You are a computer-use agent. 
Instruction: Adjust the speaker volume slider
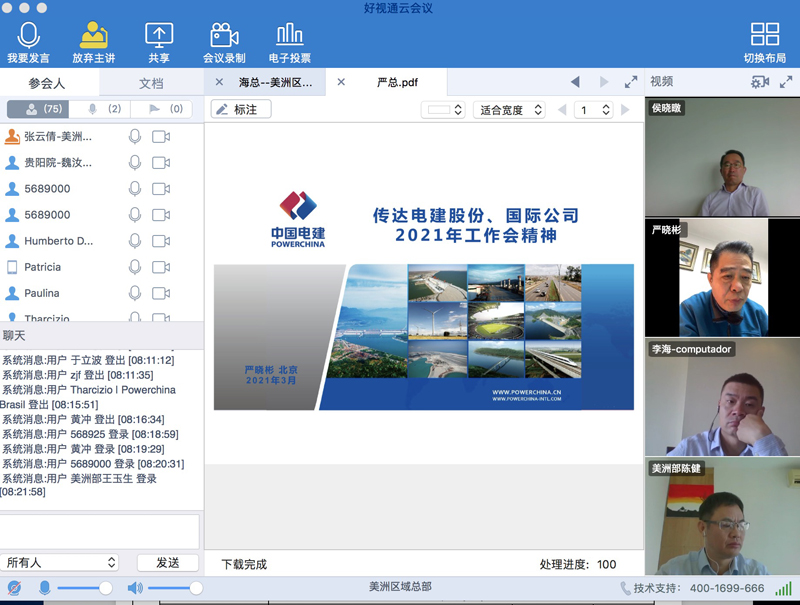196,588
